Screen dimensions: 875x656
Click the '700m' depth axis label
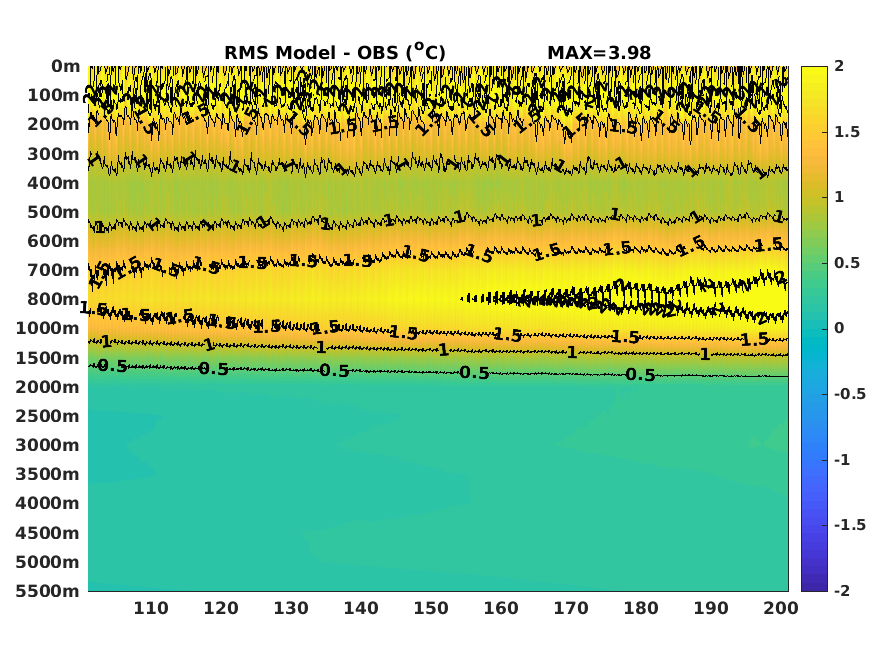pos(54,270)
